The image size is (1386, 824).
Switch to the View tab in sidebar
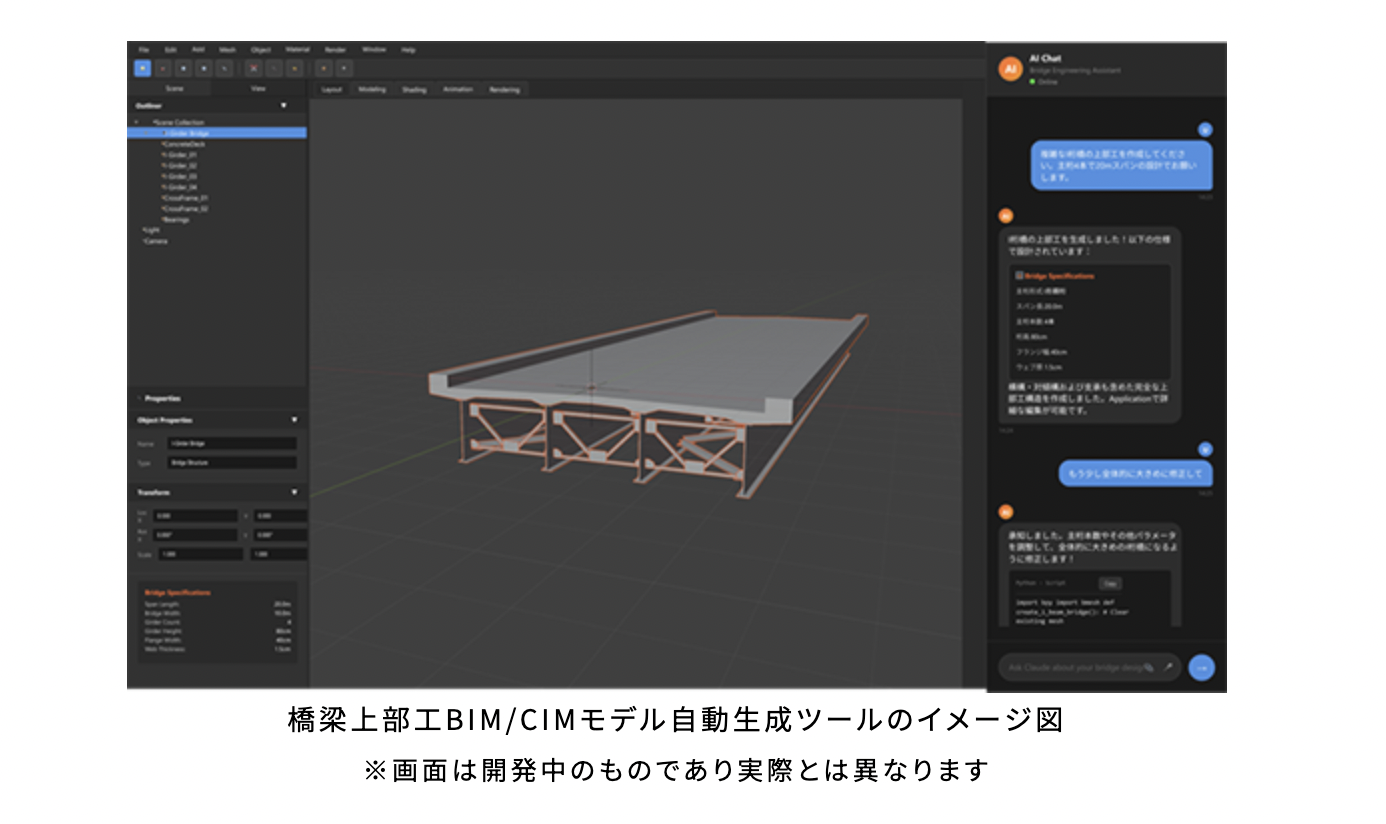(x=257, y=88)
